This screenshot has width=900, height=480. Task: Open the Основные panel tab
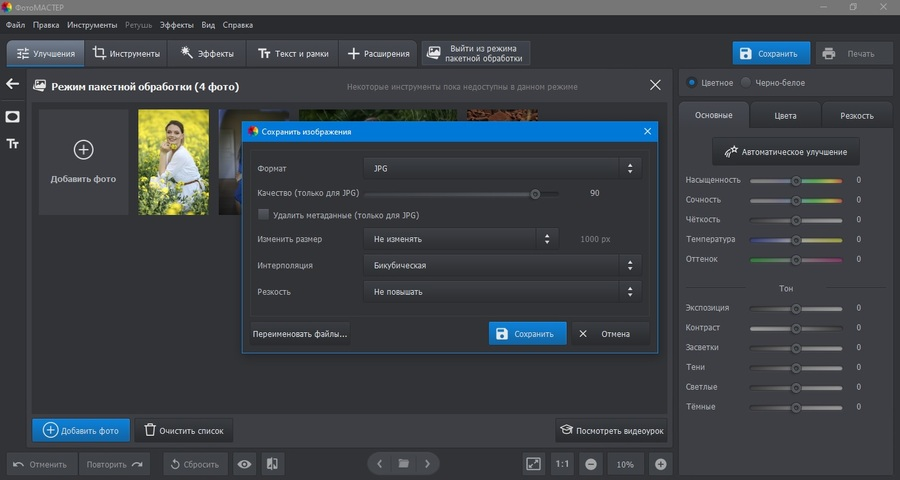tap(713, 115)
